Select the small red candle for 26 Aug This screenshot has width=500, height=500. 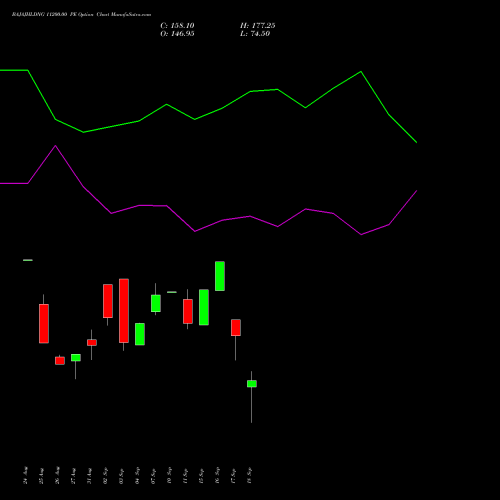(60, 361)
